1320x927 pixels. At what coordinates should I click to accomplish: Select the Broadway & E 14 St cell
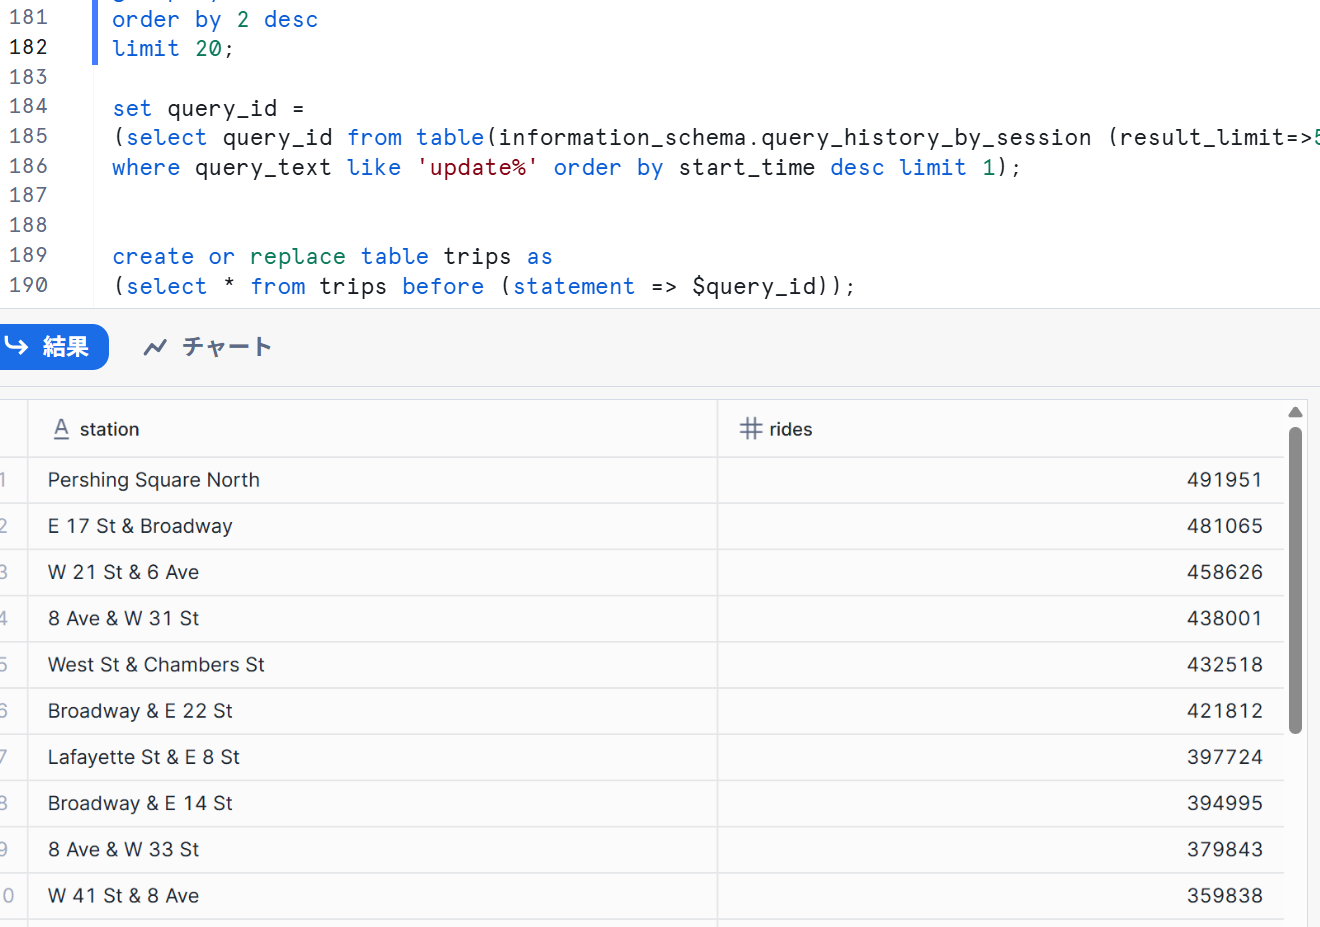click(x=372, y=803)
